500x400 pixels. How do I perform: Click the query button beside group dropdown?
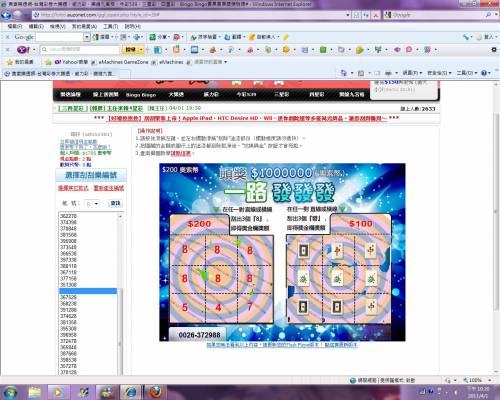click(x=115, y=203)
